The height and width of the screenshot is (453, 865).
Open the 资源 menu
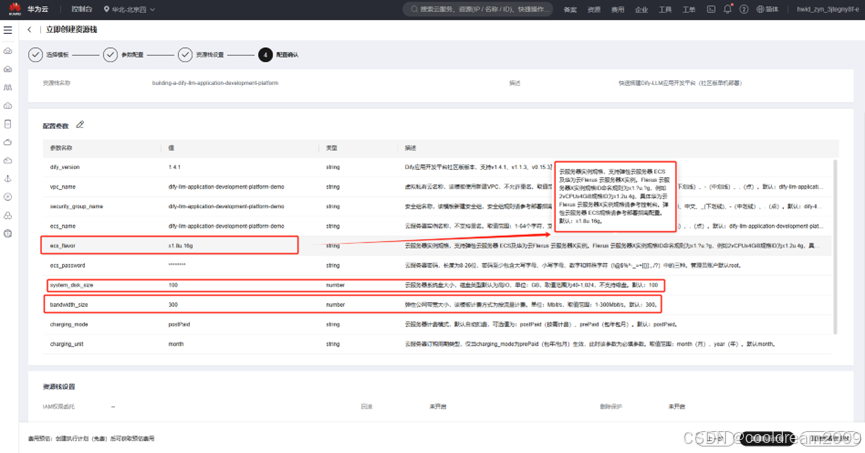point(594,9)
